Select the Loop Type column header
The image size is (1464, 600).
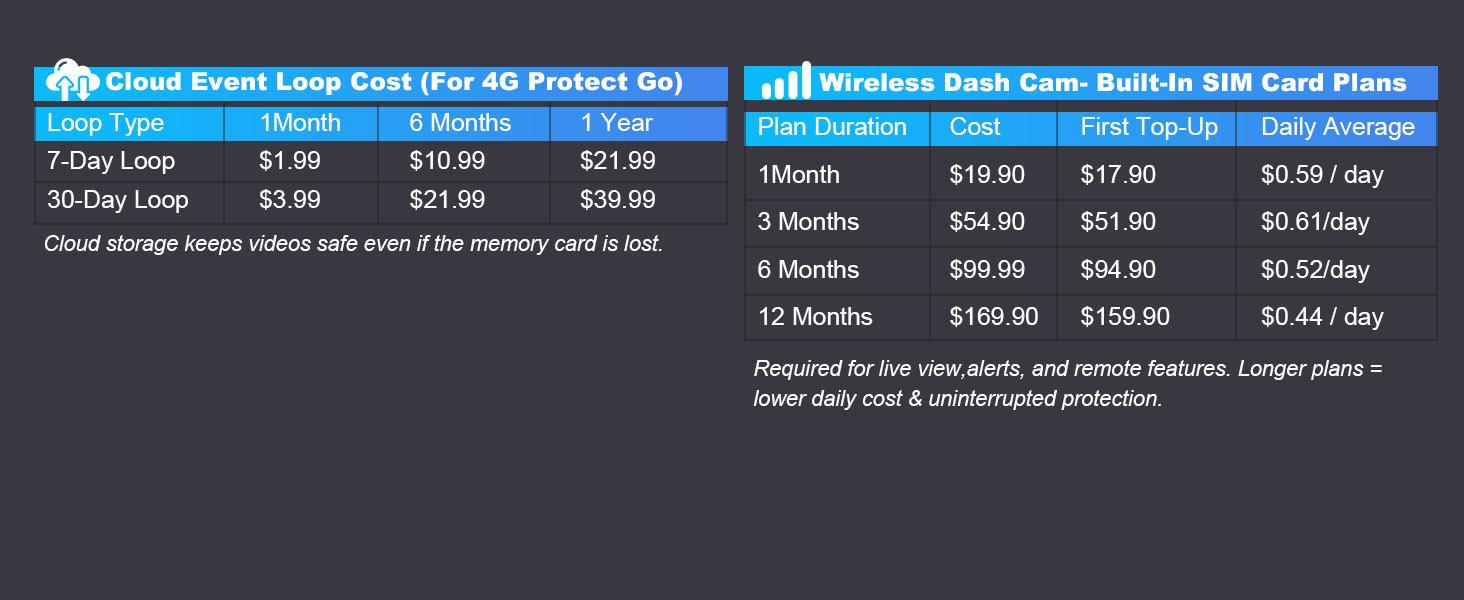105,123
